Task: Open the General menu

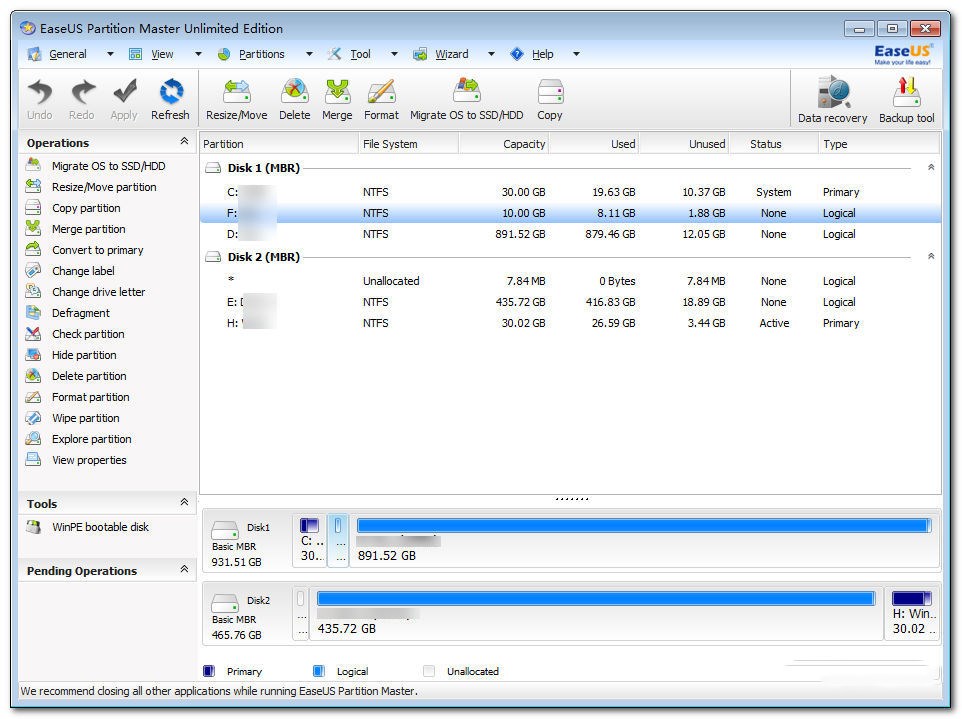Action: 67,54
